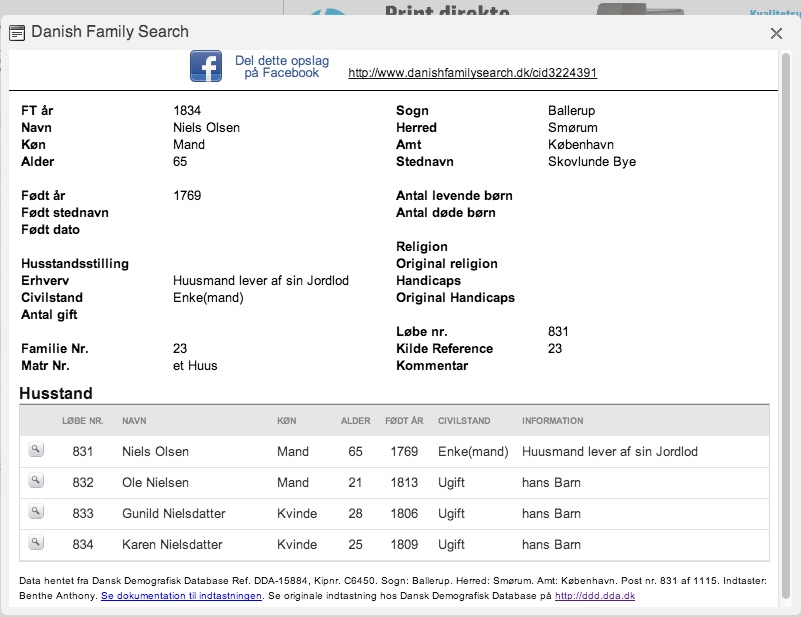Click Karen Nielsdatter's 'hans Barn' information cell
Viewport: 801px width, 617px height.
[x=551, y=544]
